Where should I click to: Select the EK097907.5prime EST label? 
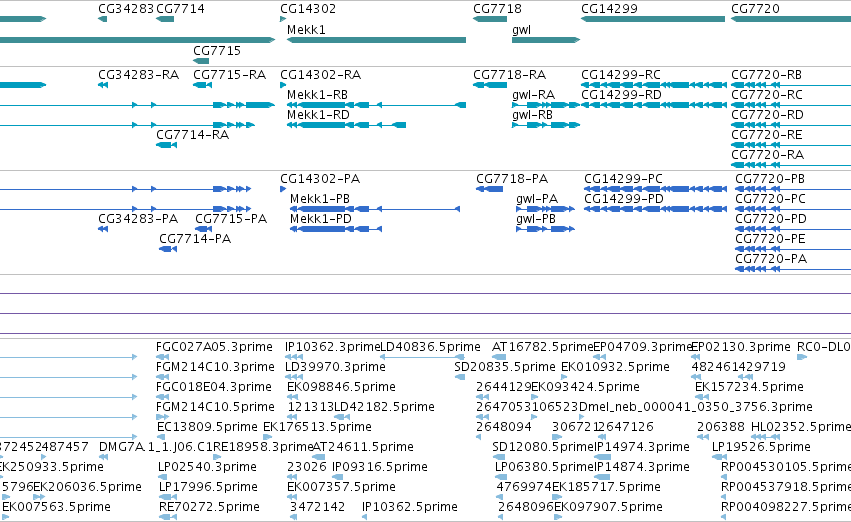pyautogui.click(x=608, y=508)
